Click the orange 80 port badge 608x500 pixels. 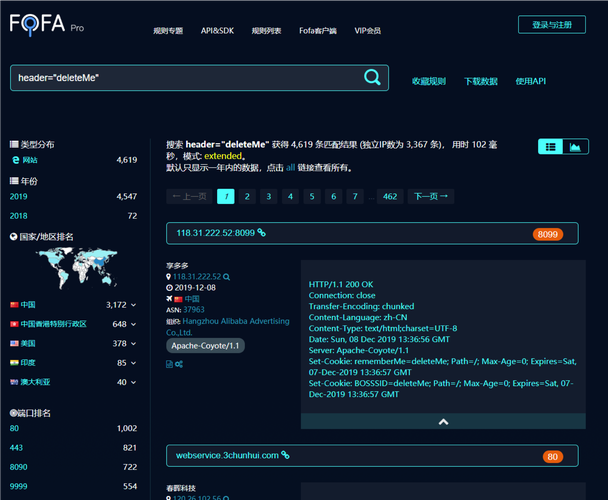pyautogui.click(x=553, y=457)
